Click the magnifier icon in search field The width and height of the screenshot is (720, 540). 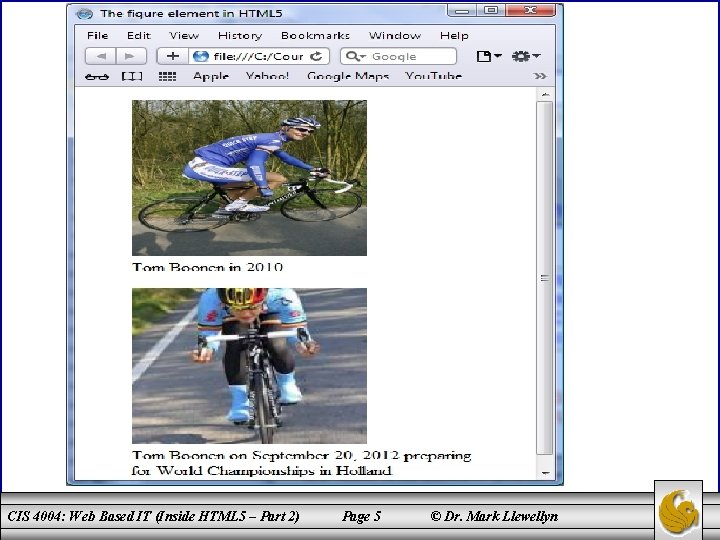tap(353, 56)
